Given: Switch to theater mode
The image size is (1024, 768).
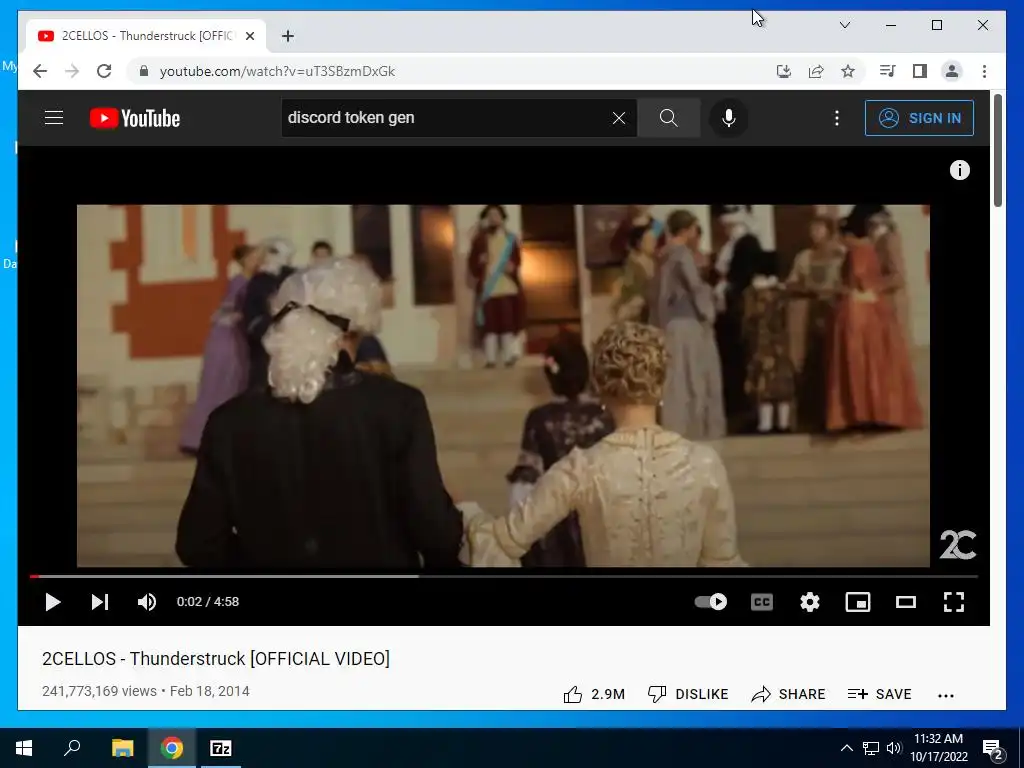Looking at the screenshot, I should [x=906, y=601].
